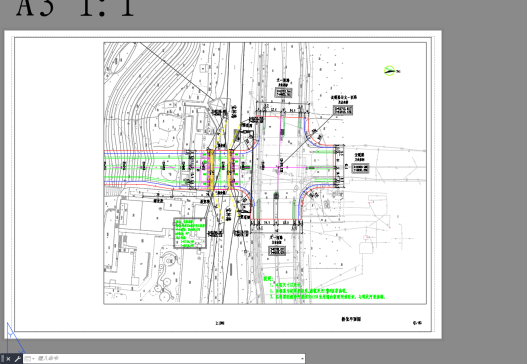Select the green-text info box in drawing
Screen dimensions: 527x364
click(190, 233)
